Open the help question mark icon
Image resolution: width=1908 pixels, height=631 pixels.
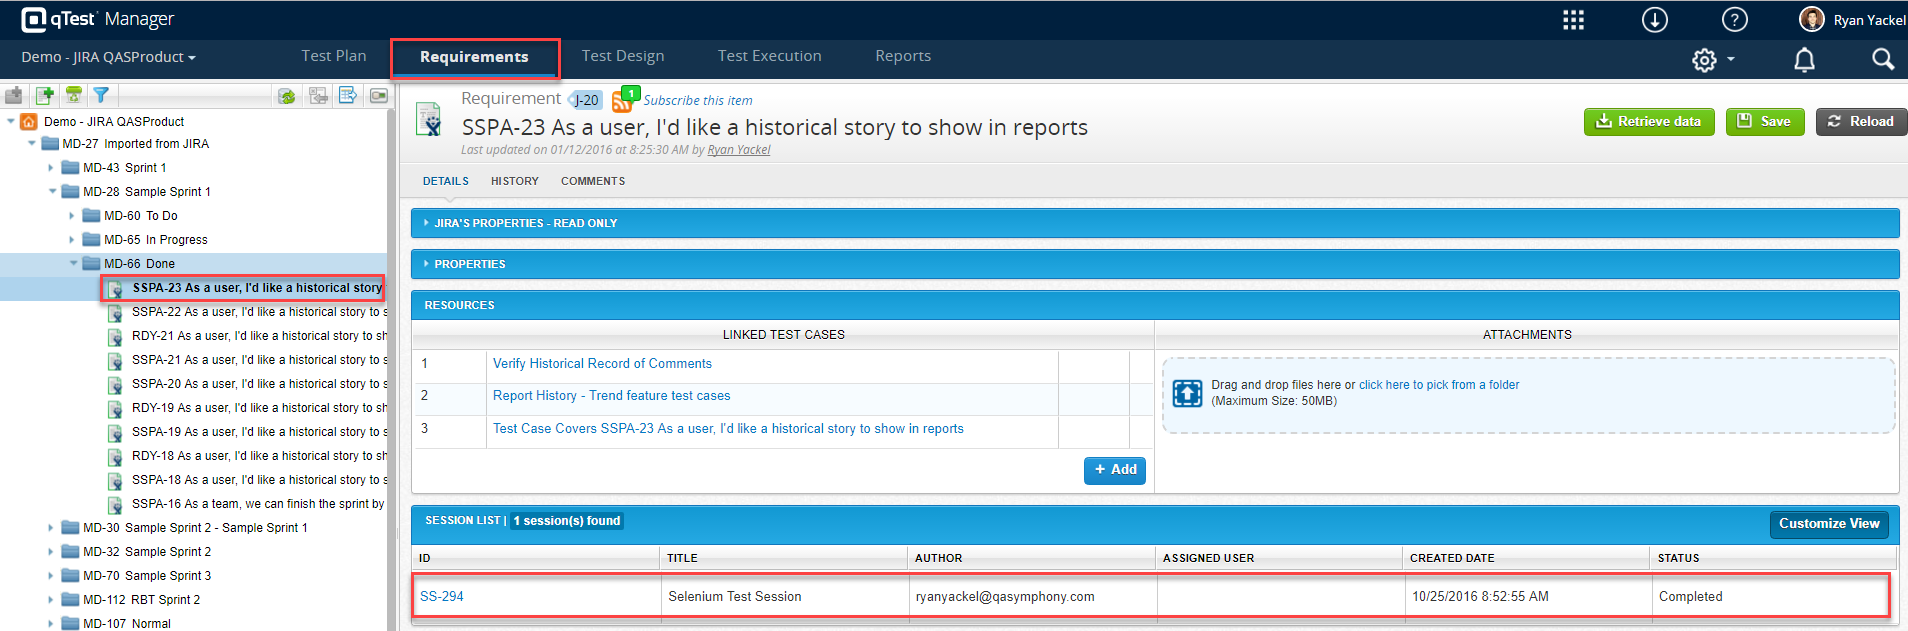(x=1734, y=20)
